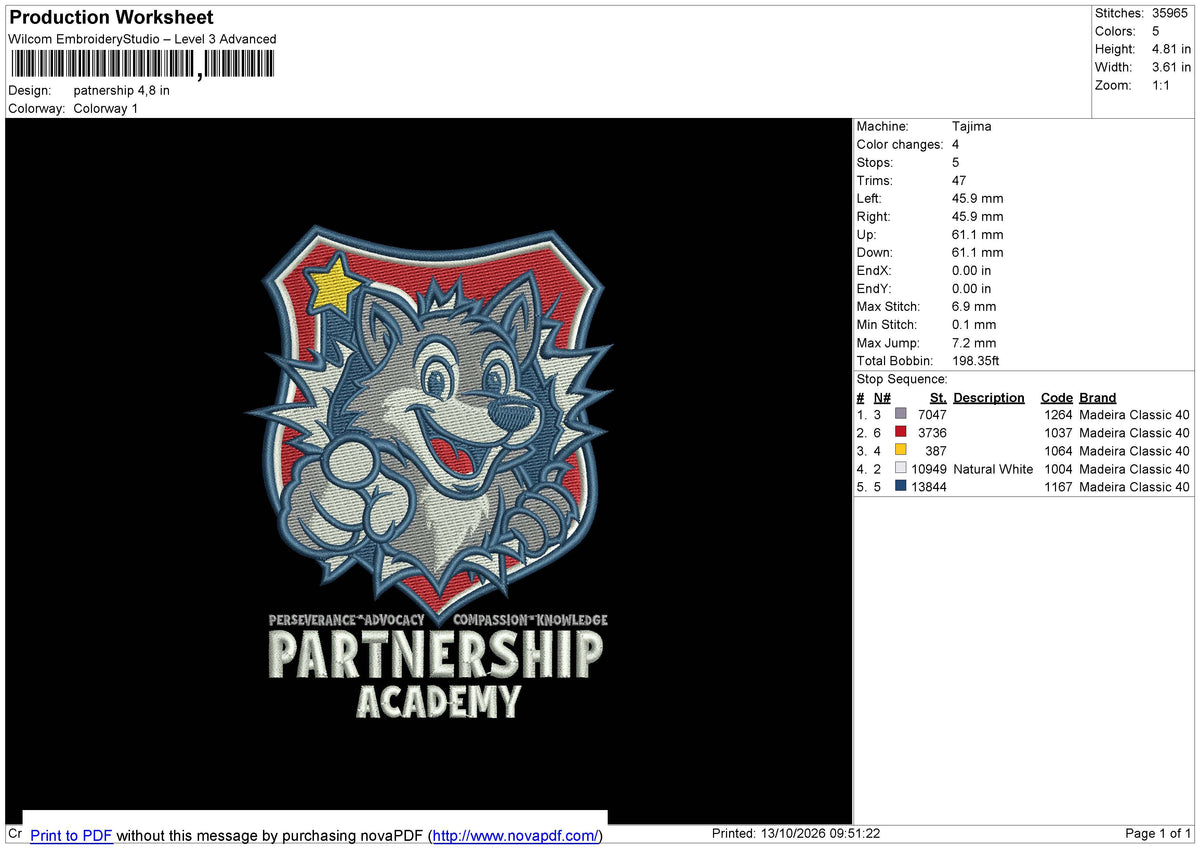
Task: Click the stitch count 387 in row 3
Action: pyautogui.click(x=936, y=450)
